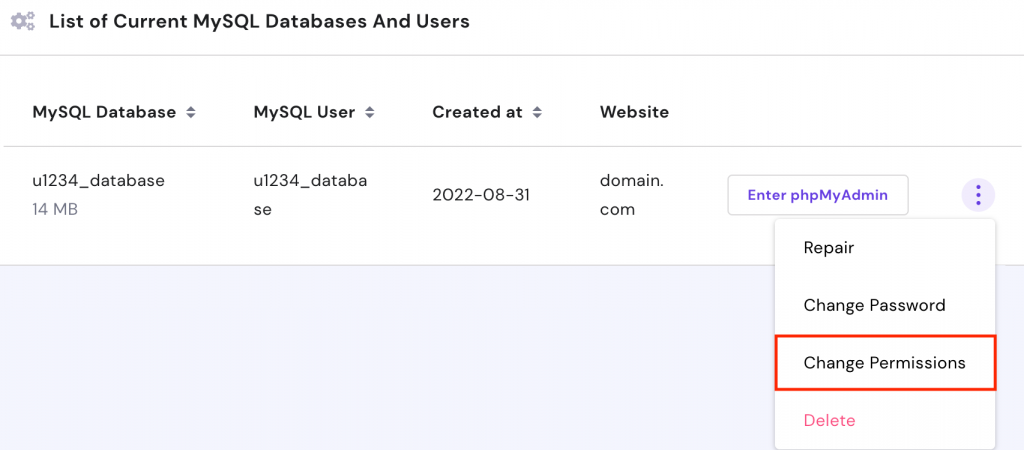Select Repair from the dropdown menu
This screenshot has height=450, width=1024.
(x=829, y=247)
